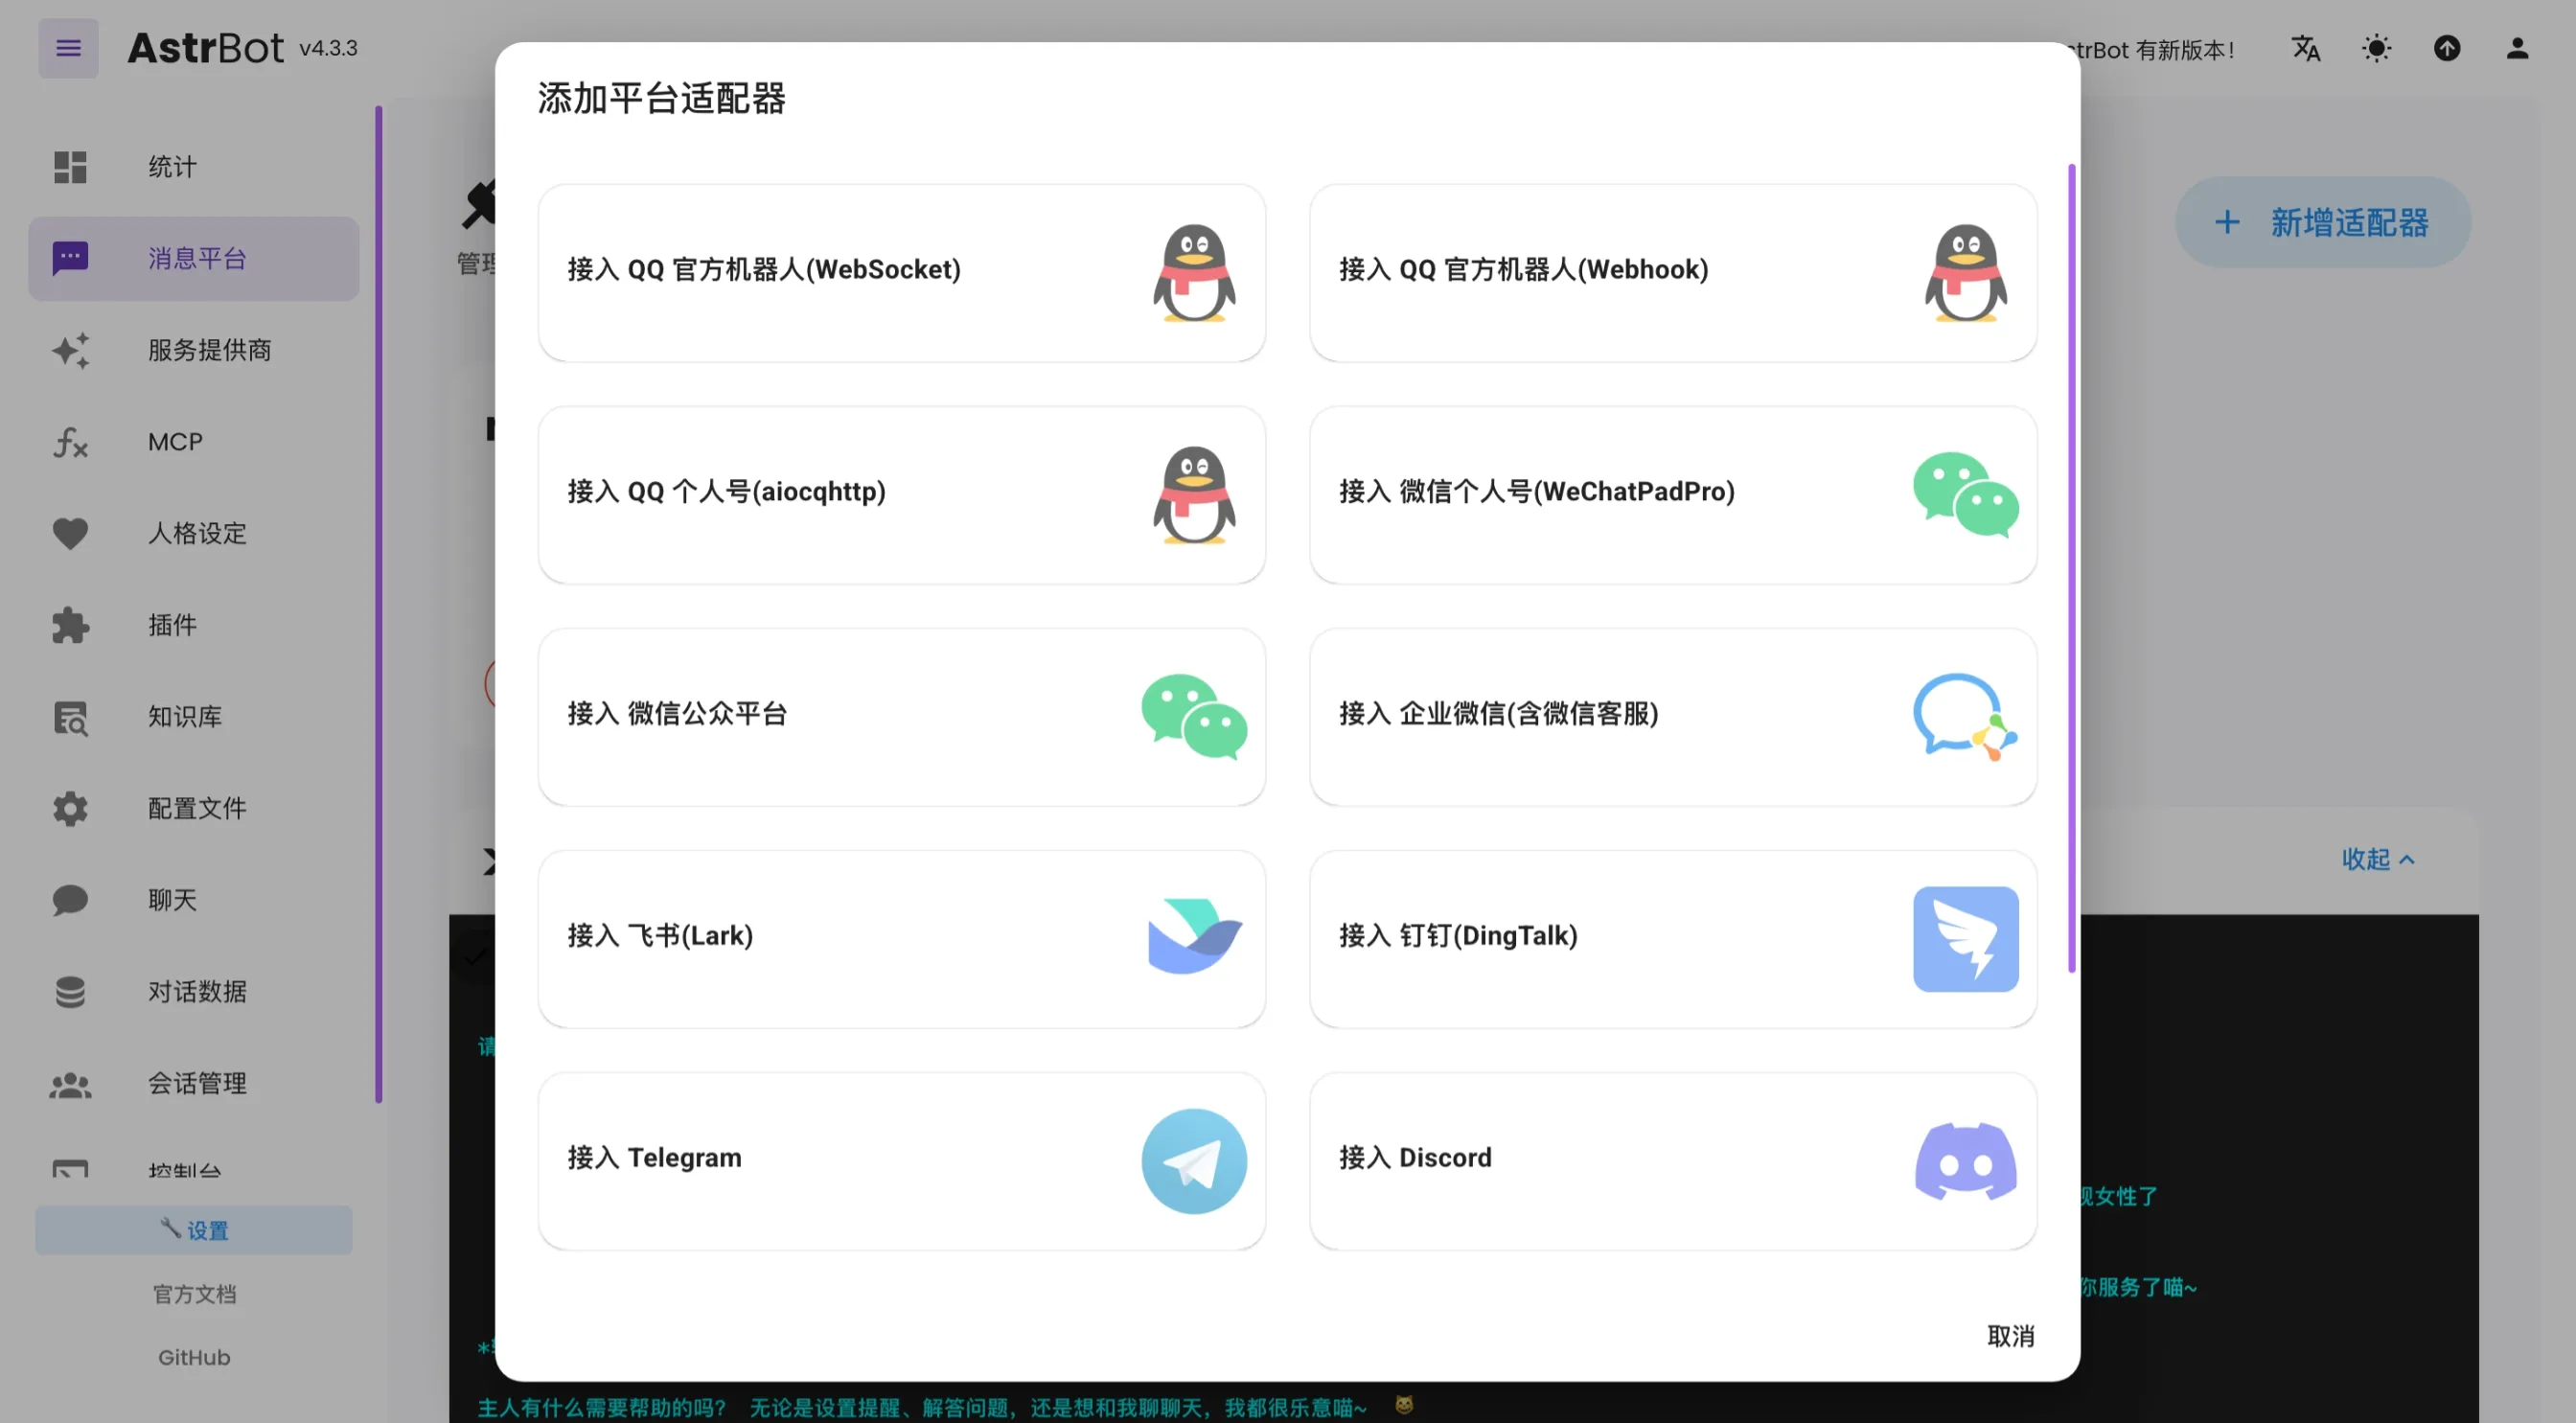Click the 企业微信 chat bubble icon
2576x1423 pixels.
1963,716
